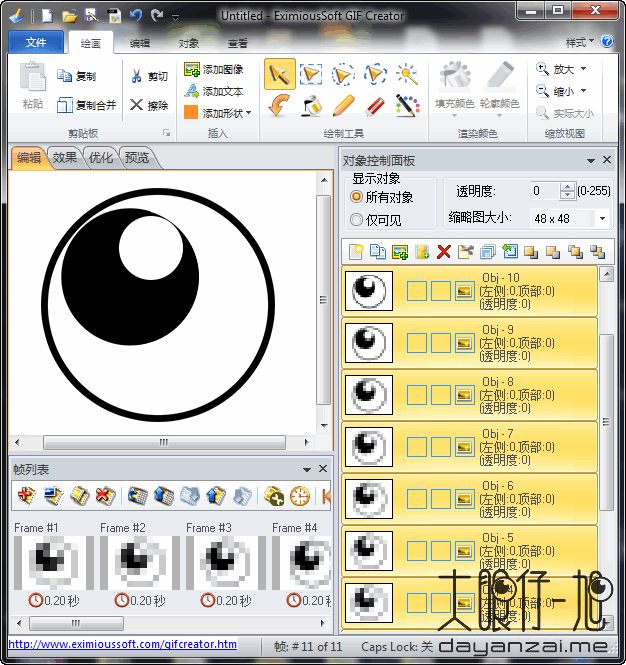Click the 剪切 scissors cut button
626x665 pixels.
[x=149, y=76]
